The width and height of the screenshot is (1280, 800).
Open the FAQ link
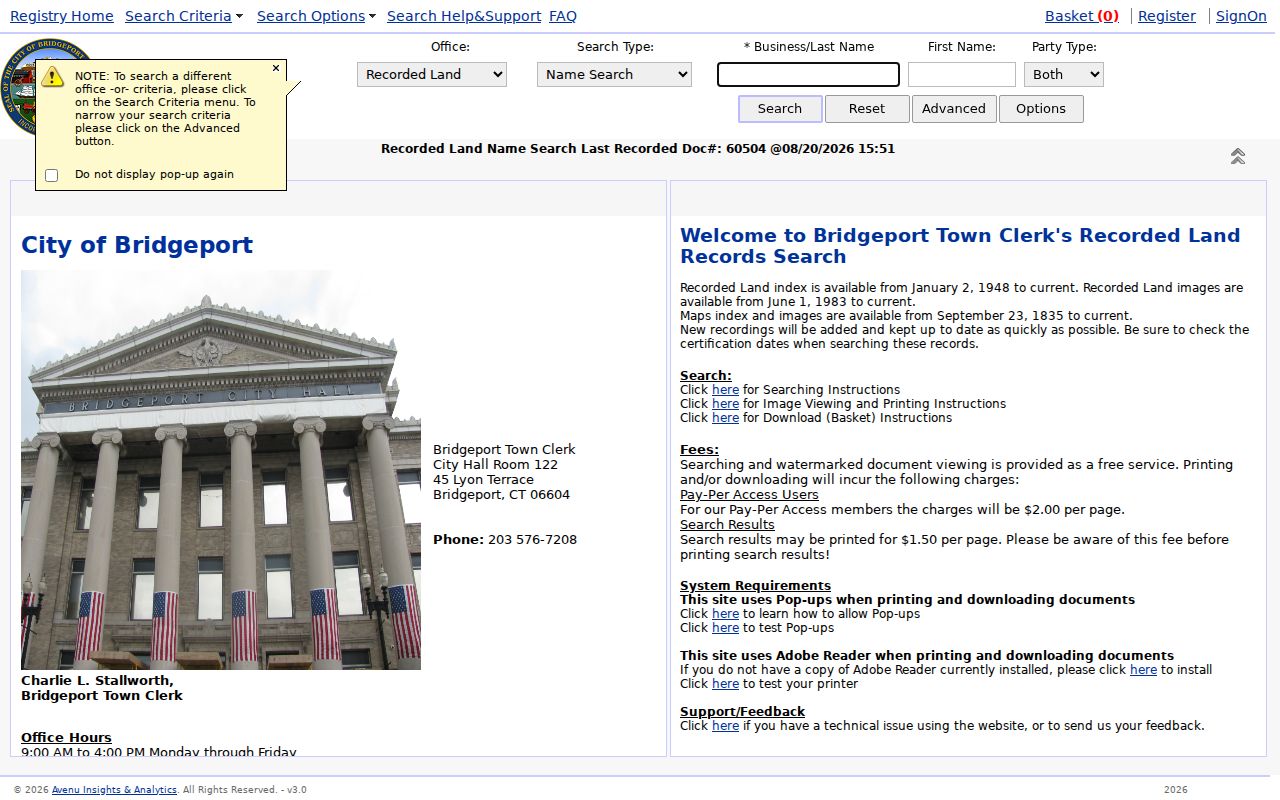[563, 16]
